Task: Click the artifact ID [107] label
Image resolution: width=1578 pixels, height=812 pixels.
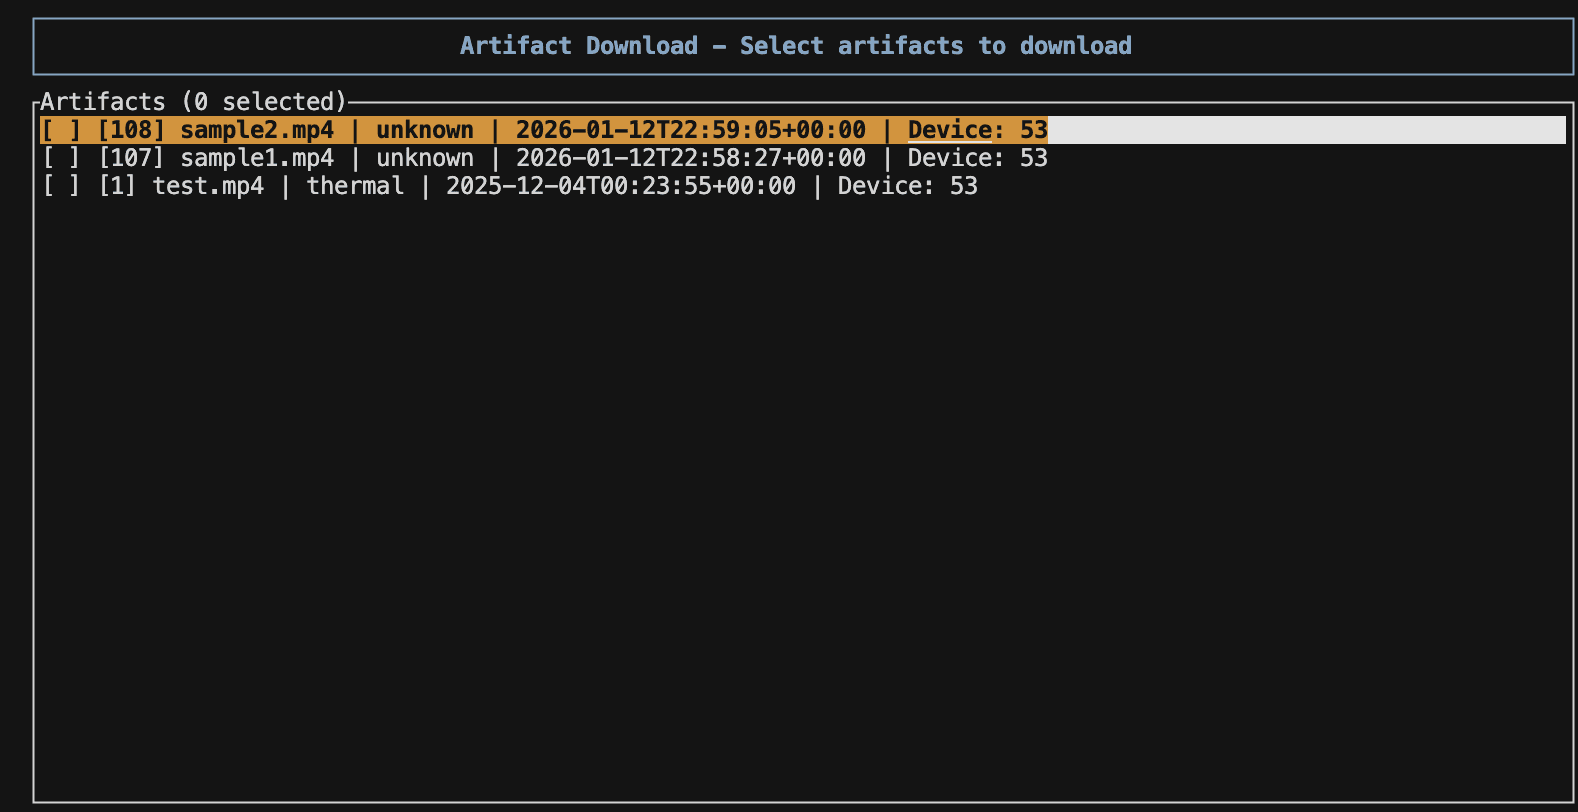Action: [131, 157]
